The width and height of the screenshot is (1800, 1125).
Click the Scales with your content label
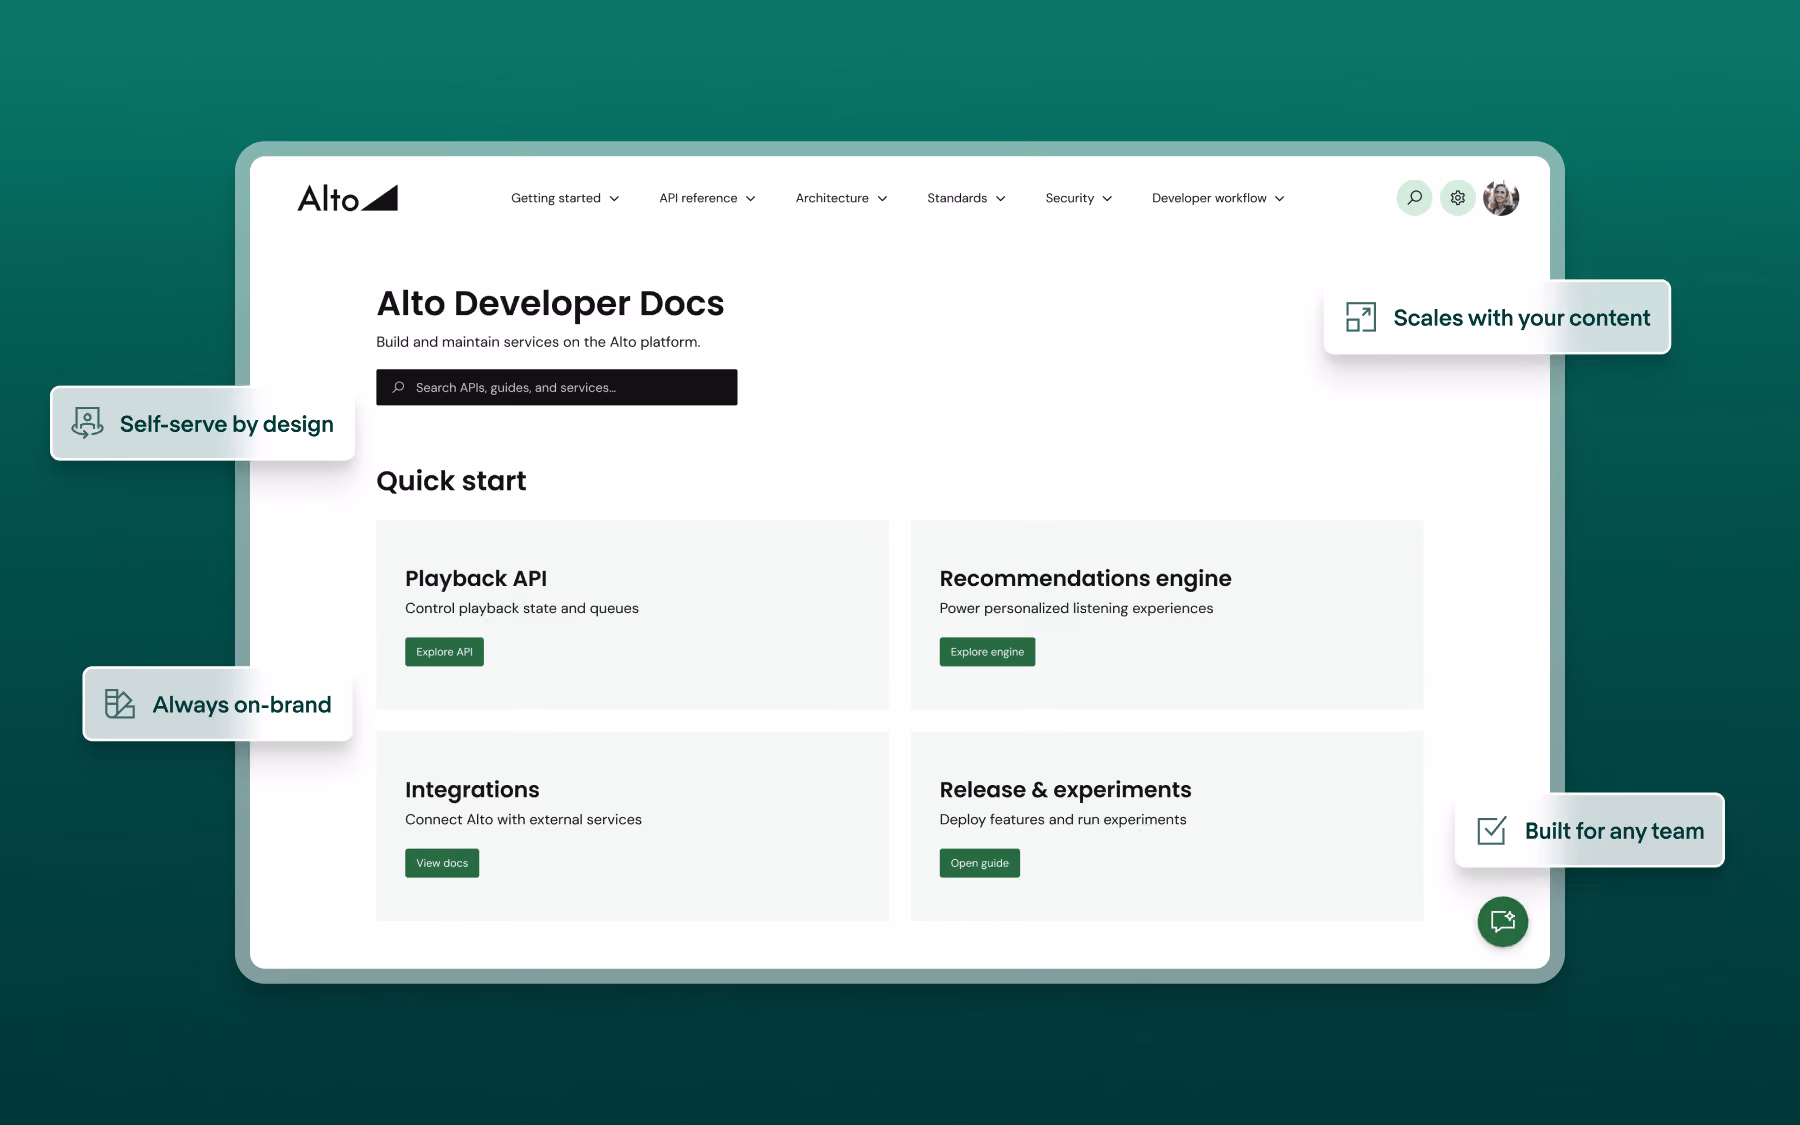tap(1521, 318)
